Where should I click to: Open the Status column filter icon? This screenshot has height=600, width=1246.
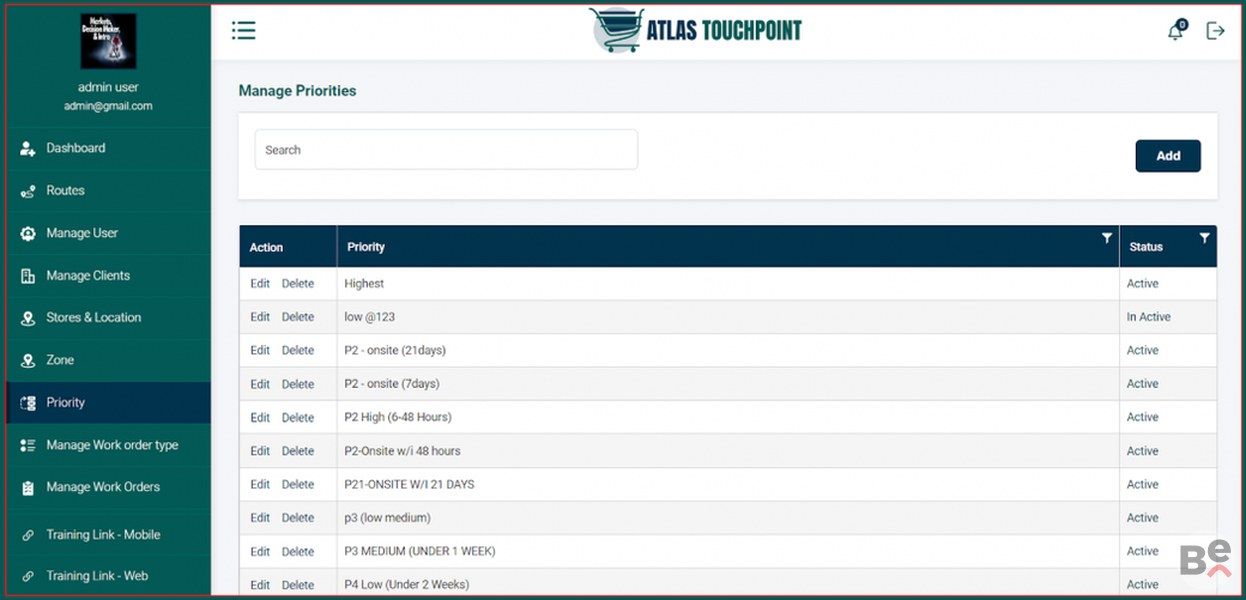click(1204, 238)
